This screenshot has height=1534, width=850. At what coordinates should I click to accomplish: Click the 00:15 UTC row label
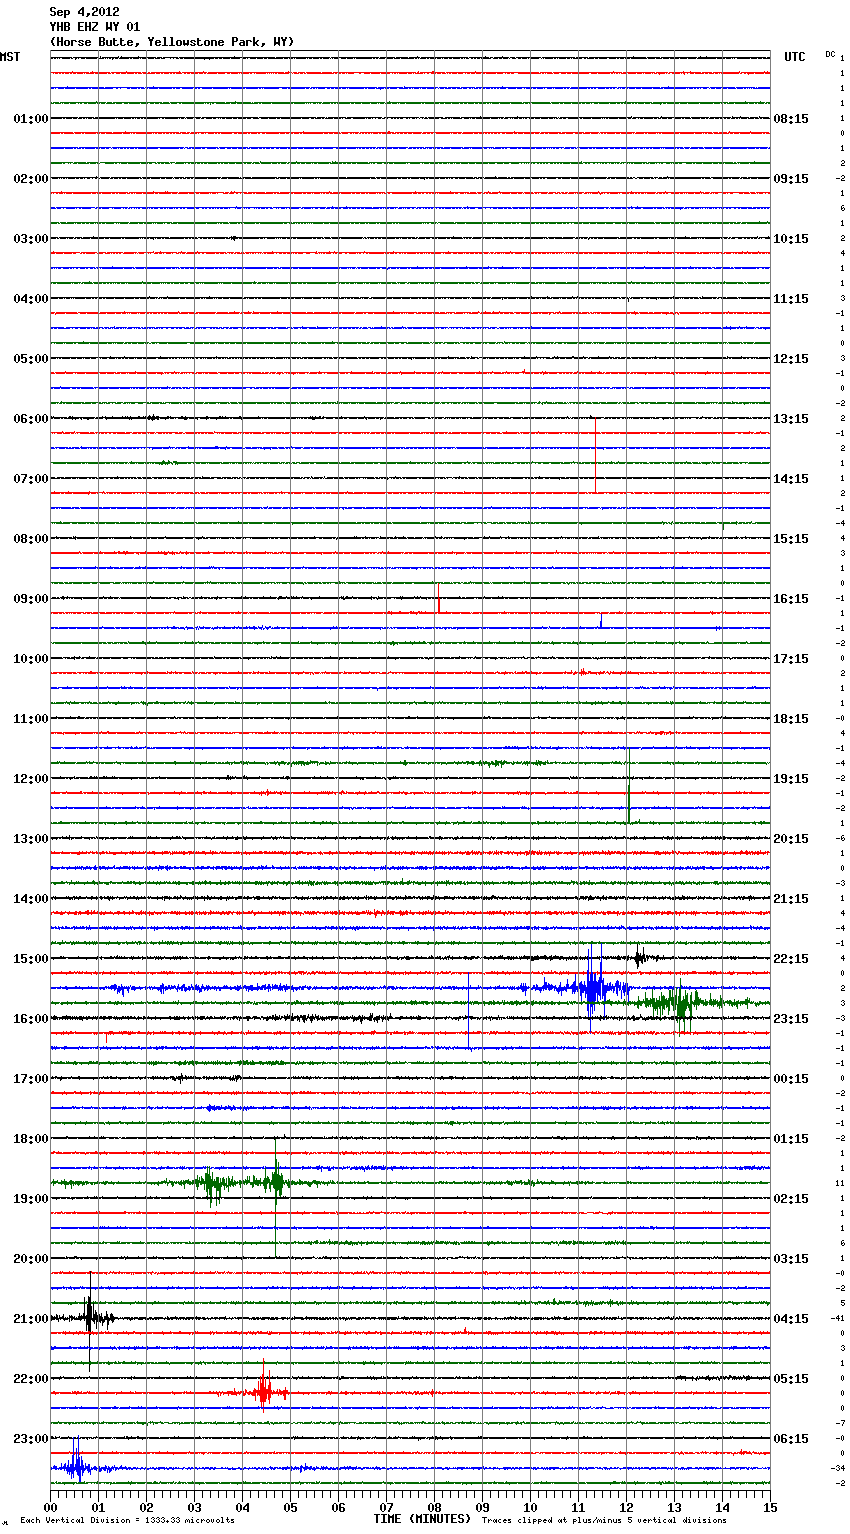(791, 1079)
